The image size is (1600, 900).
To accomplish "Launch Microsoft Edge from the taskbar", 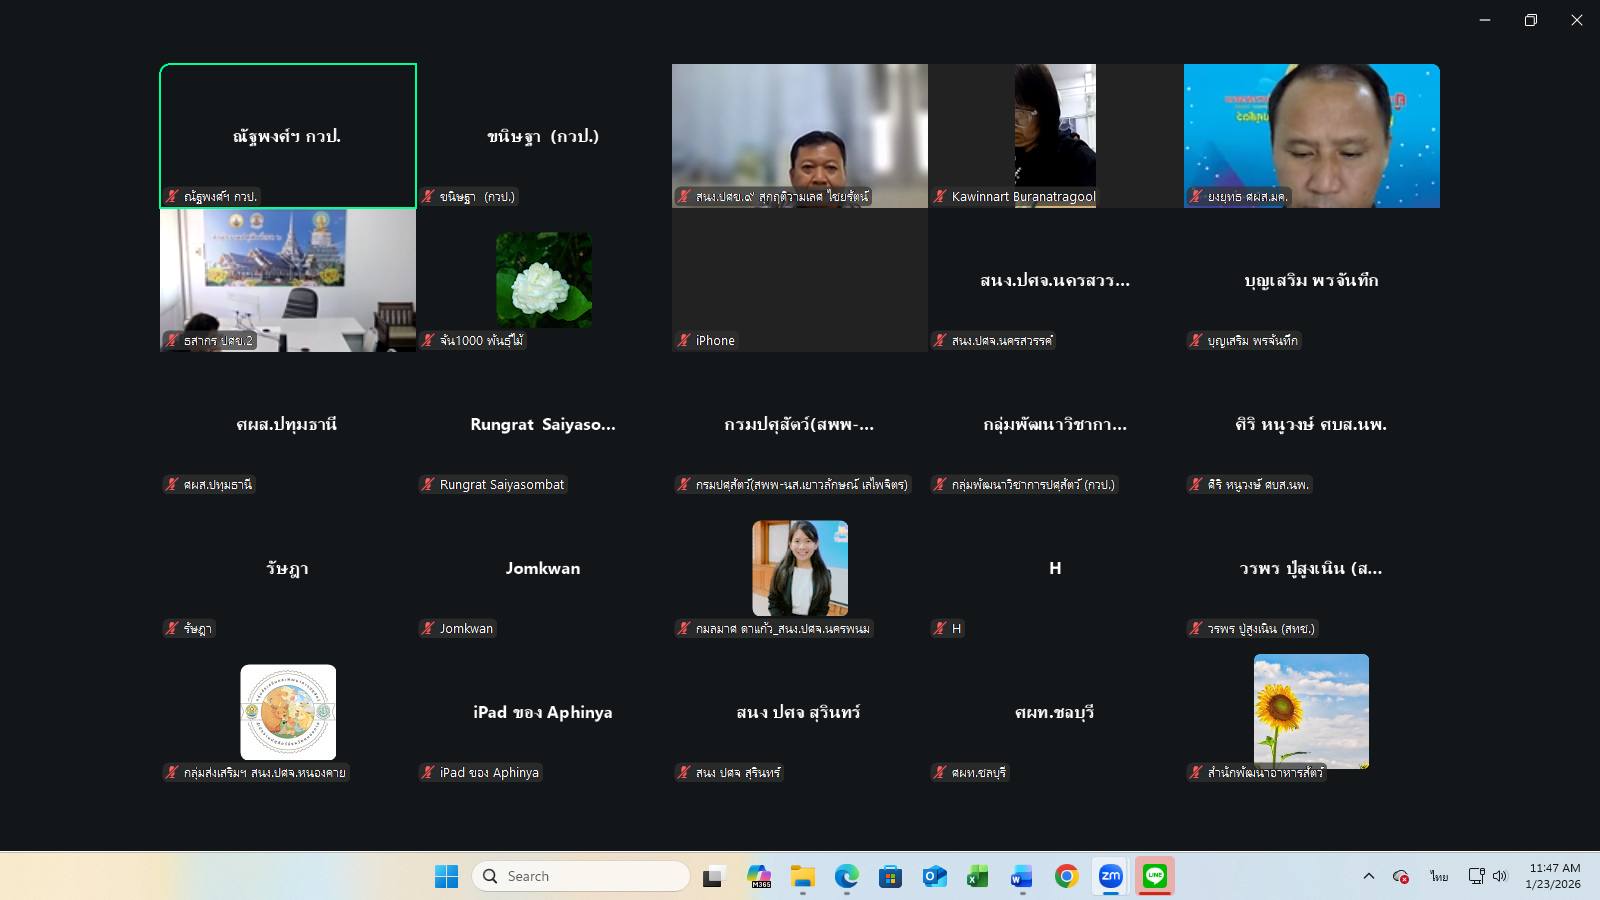I will click(x=847, y=877).
